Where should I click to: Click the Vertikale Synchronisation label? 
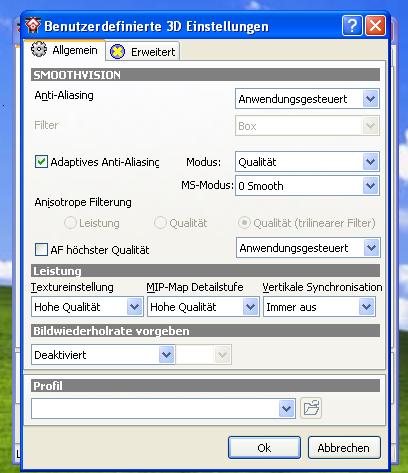tap(322, 287)
